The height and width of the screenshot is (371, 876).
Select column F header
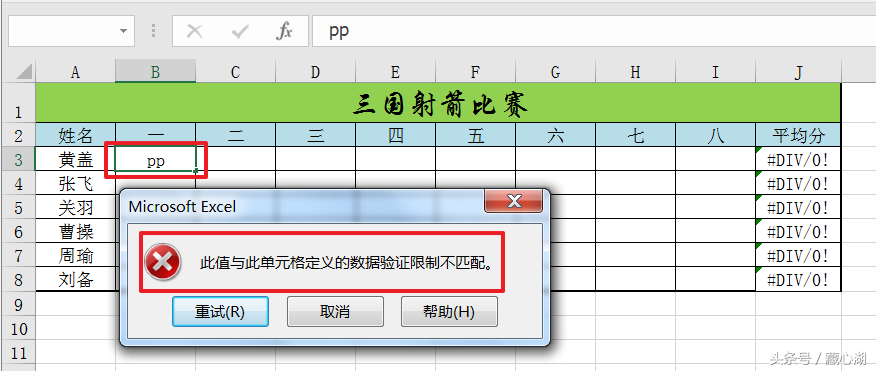coord(475,72)
